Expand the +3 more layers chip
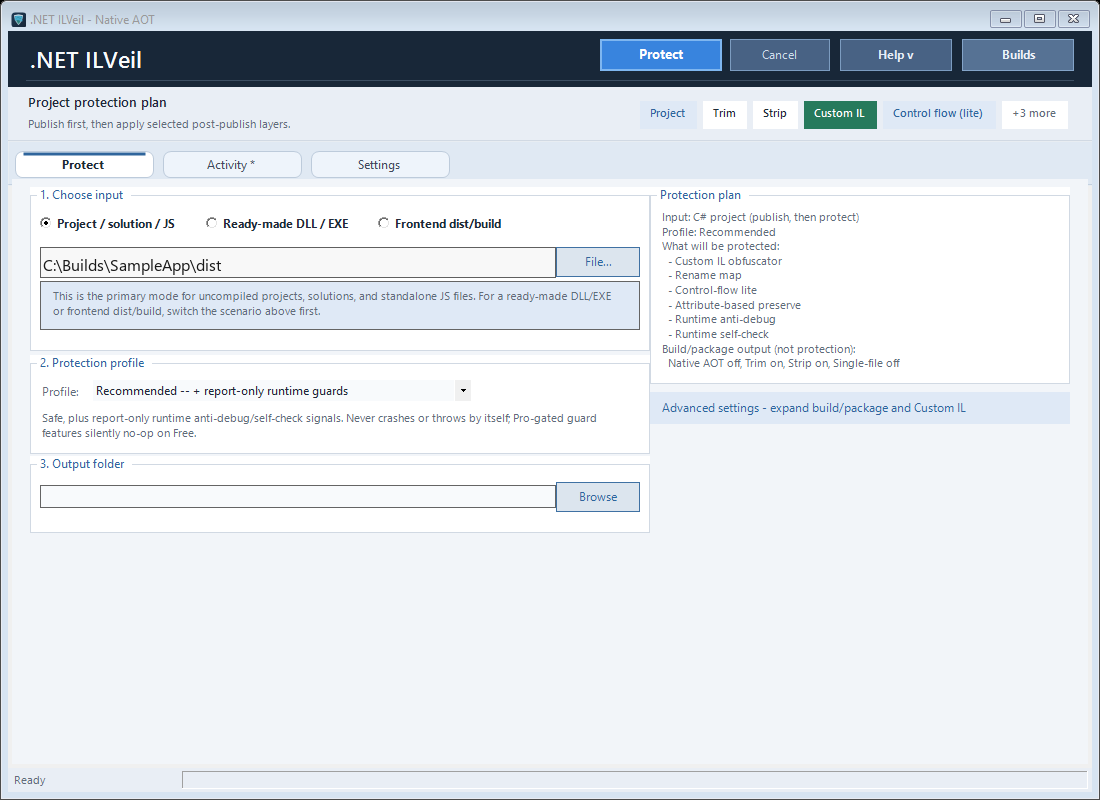1100x800 pixels. coord(1034,114)
